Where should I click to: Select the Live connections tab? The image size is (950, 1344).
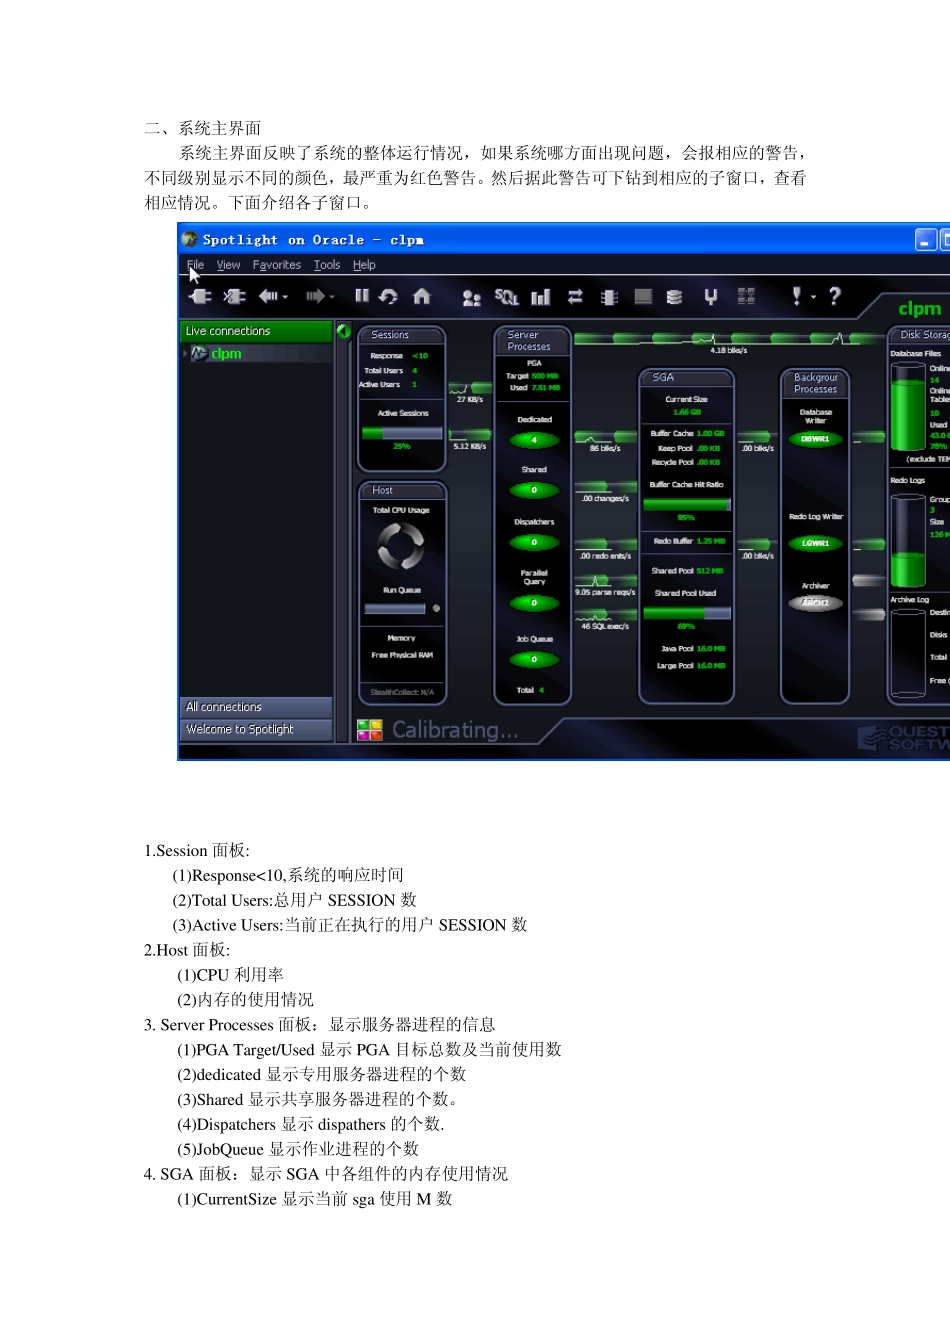click(256, 331)
